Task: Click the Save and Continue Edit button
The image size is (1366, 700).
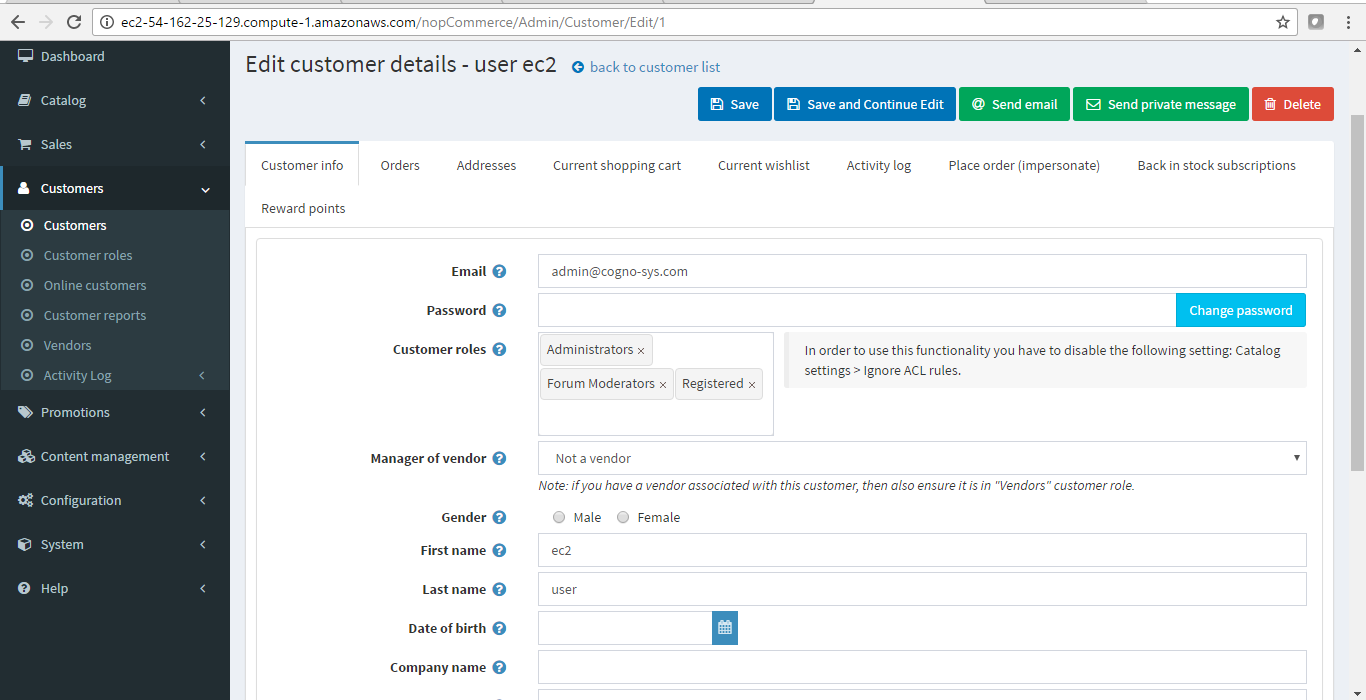Action: (864, 103)
